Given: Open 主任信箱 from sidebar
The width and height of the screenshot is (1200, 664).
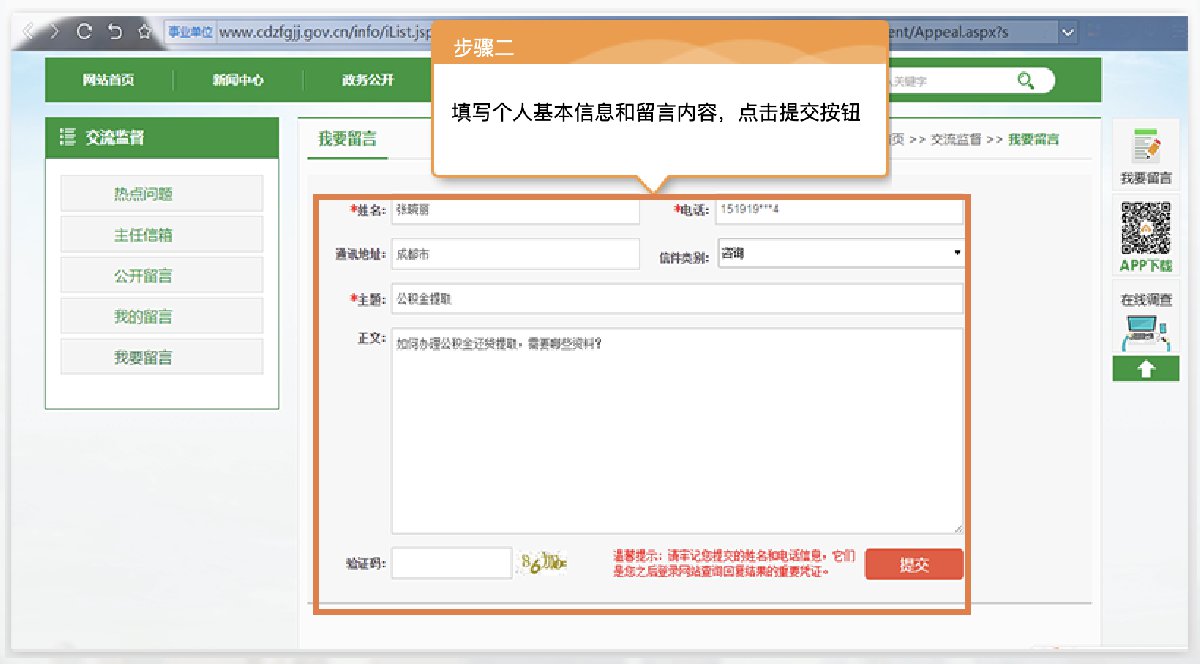Looking at the screenshot, I should click(x=162, y=235).
